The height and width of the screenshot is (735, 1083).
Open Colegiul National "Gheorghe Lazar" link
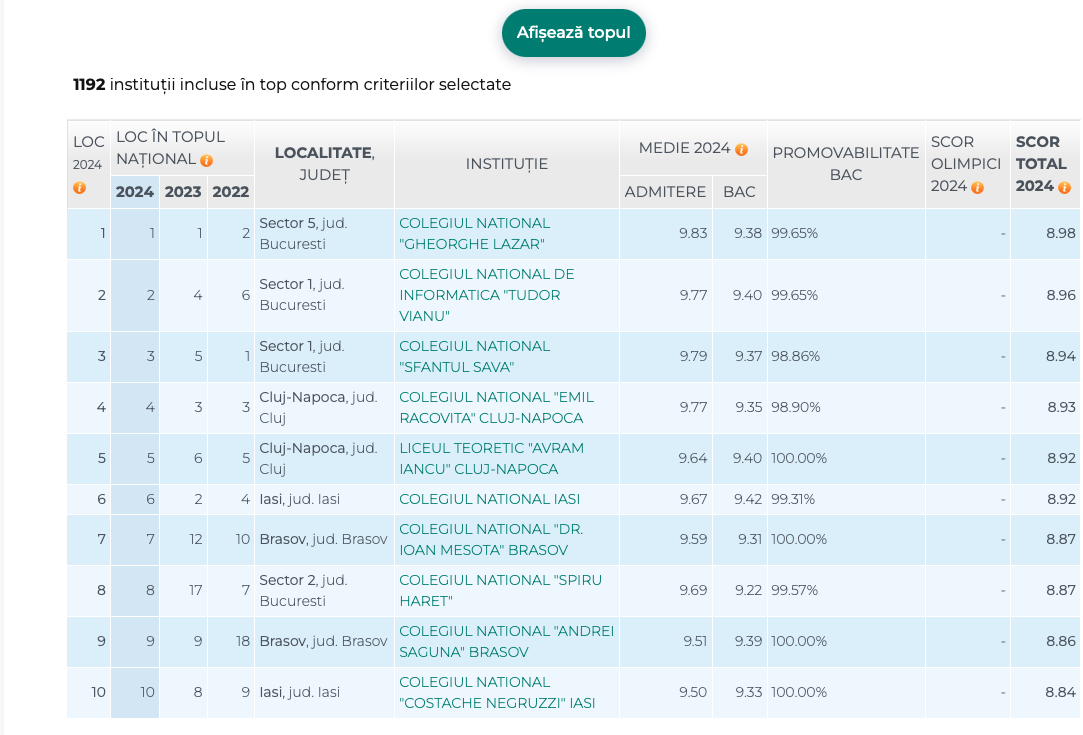(475, 233)
